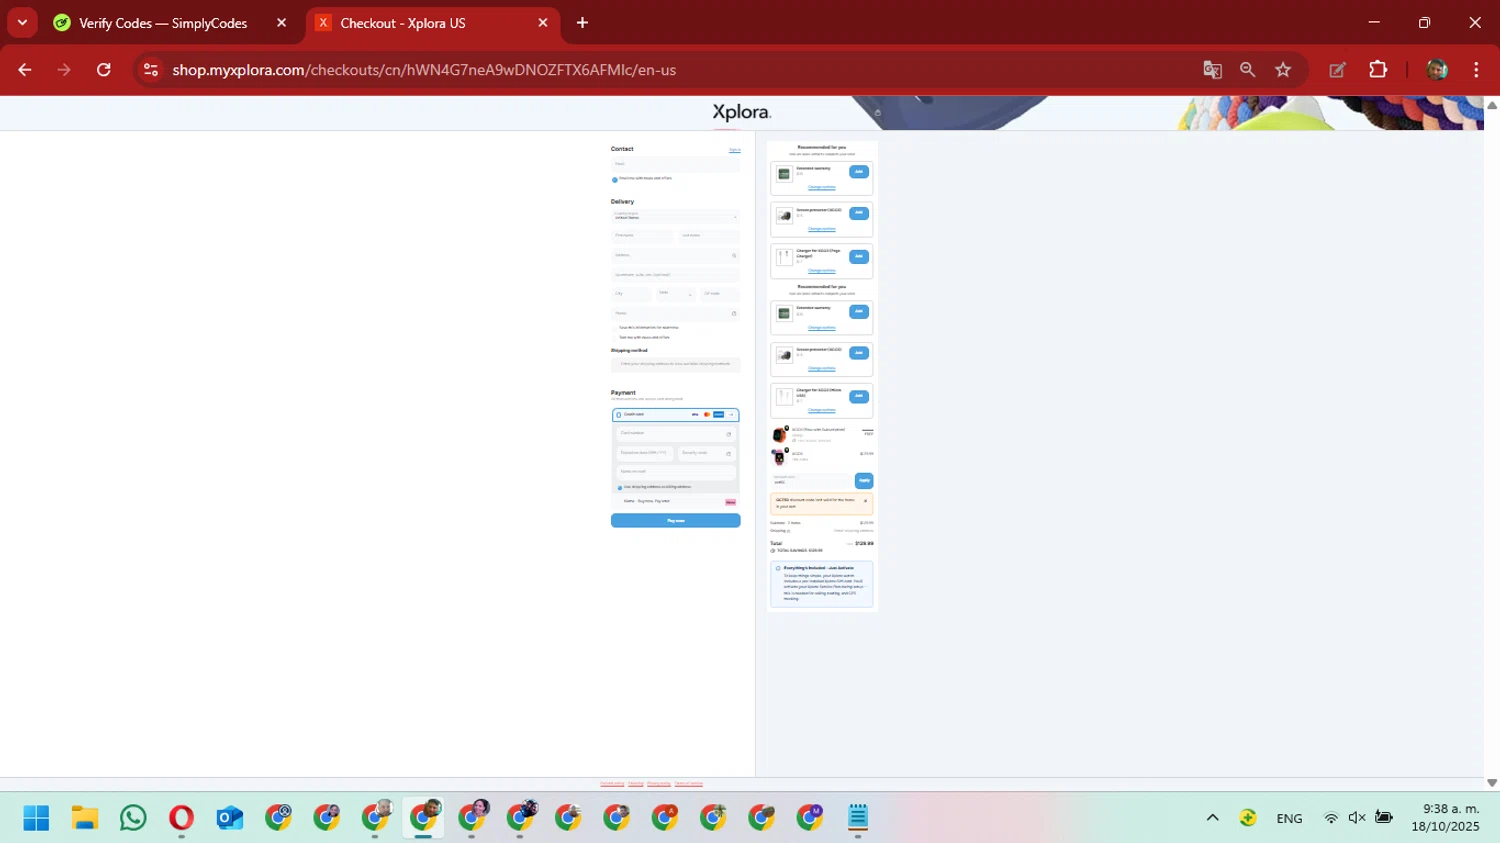Focus the Address field
1500x843 pixels.
point(675,255)
